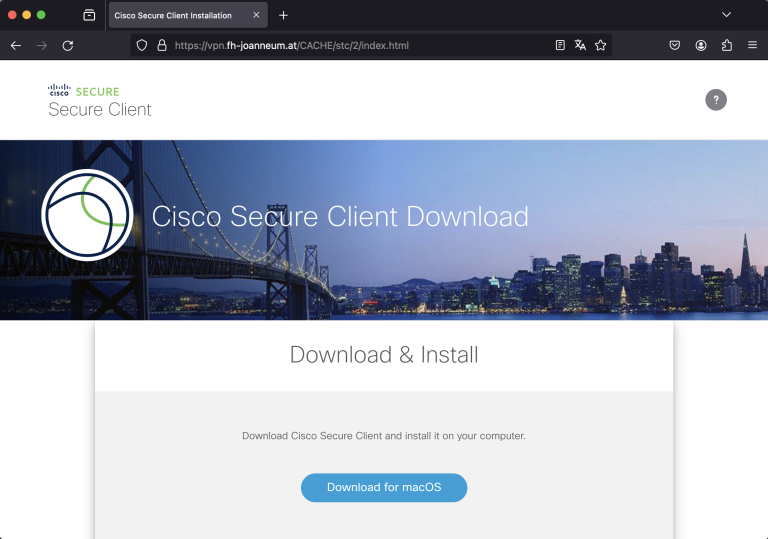
Task: Expand the list all tabs chevron
Action: click(727, 15)
